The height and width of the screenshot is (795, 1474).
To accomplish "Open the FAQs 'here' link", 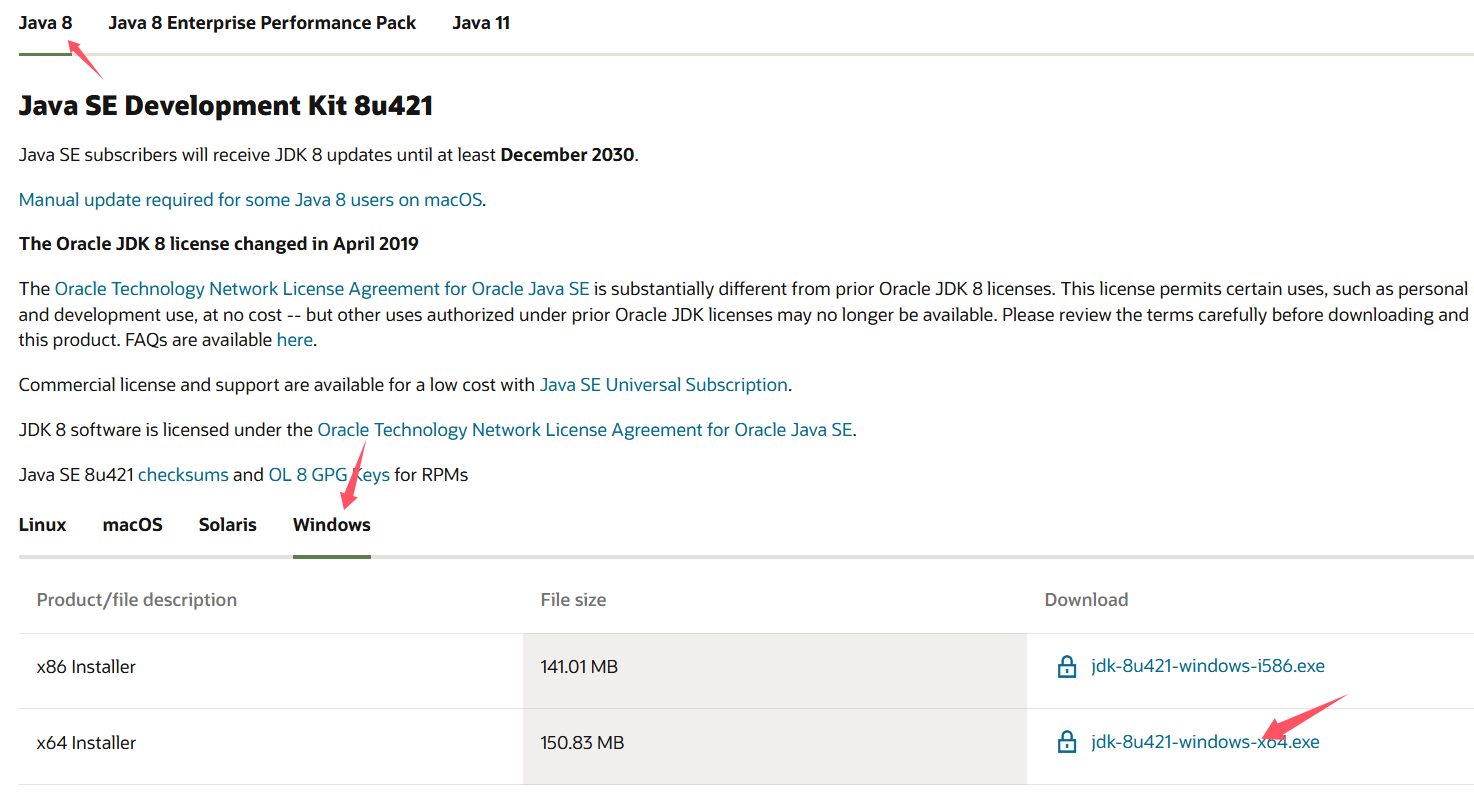I will click(295, 340).
